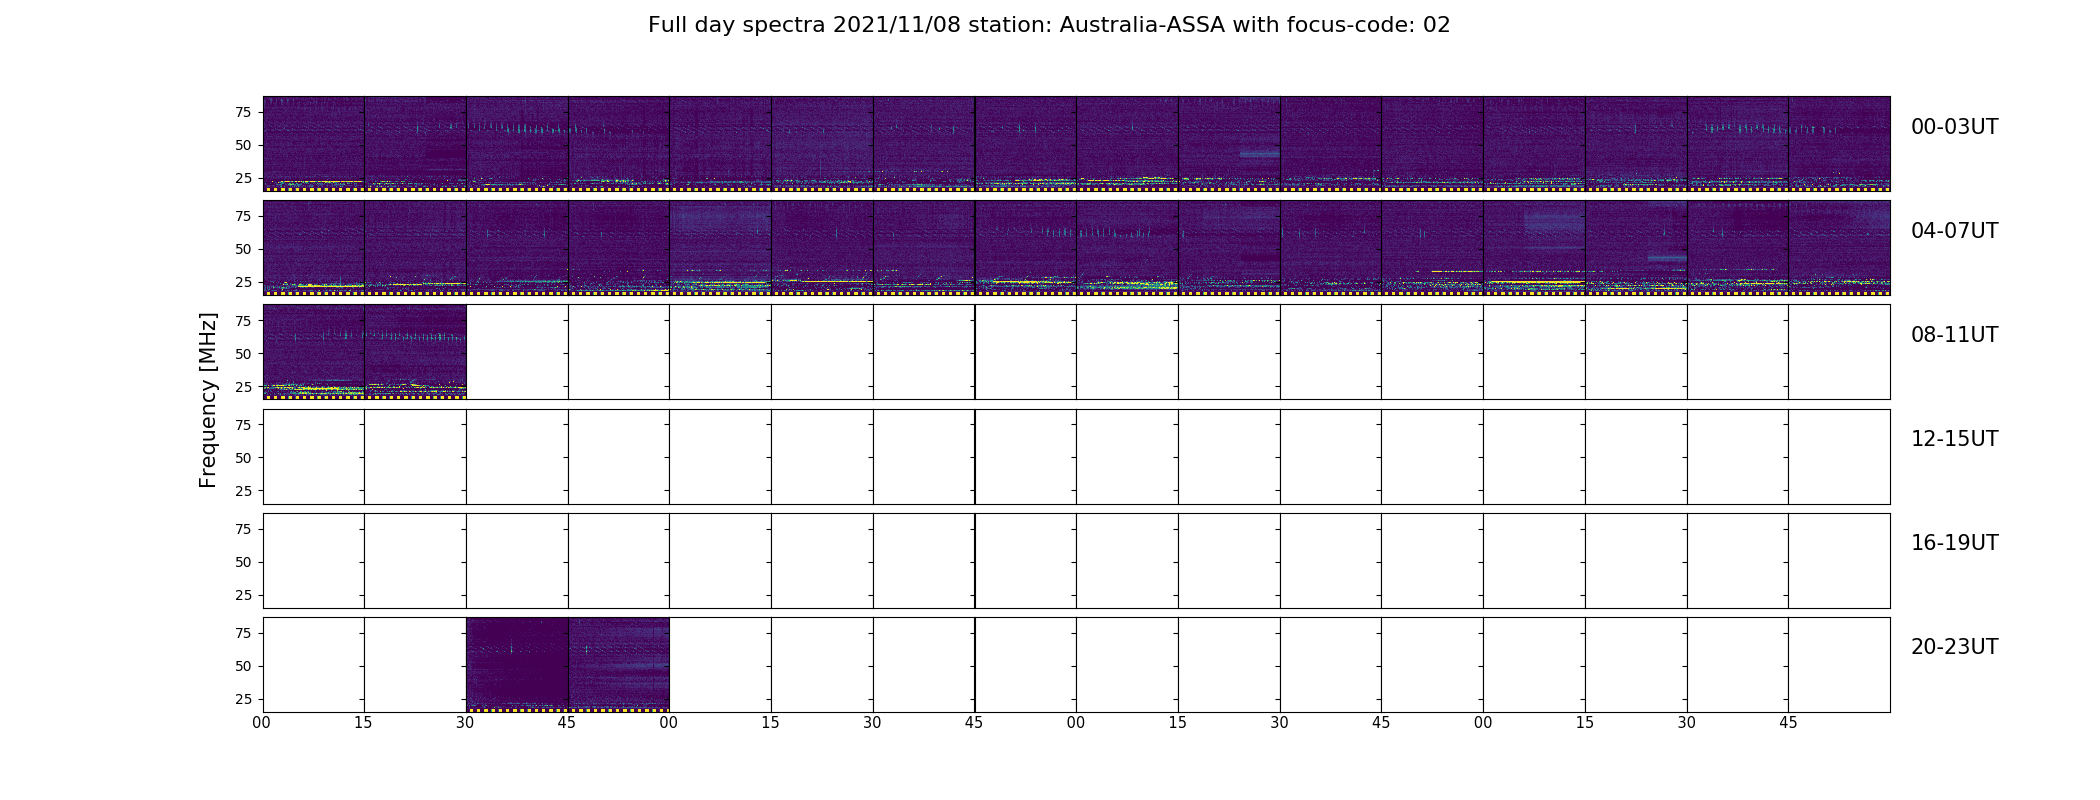This screenshot has width=2100, height=800.
Task: Select the 50 tick label of 12-15UT row
Action: click(243, 458)
